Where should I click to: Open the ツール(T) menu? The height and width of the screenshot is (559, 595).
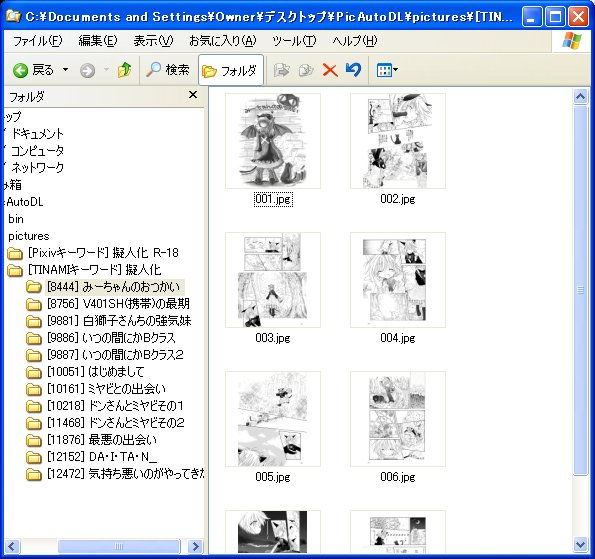tap(294, 41)
